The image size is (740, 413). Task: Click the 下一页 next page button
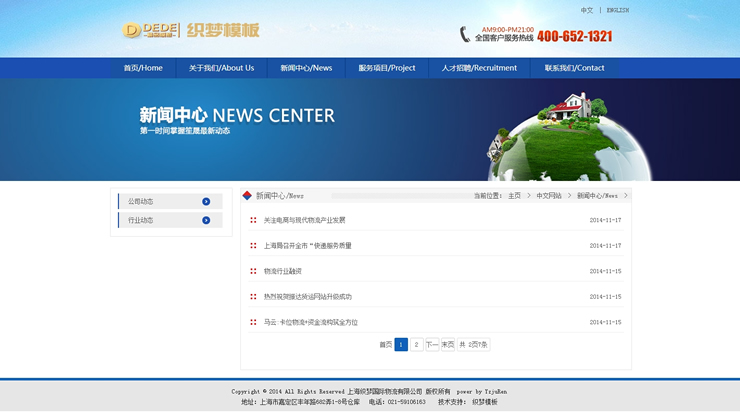[432, 344]
